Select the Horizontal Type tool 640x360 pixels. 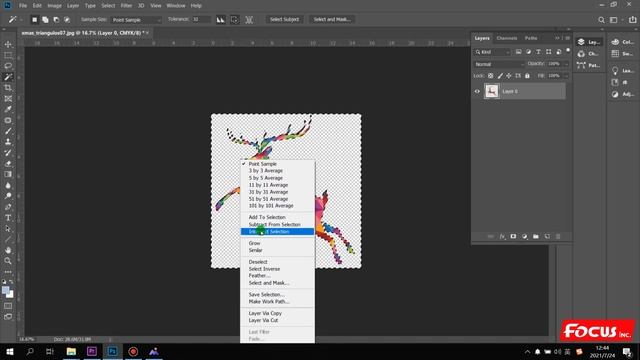[8, 218]
